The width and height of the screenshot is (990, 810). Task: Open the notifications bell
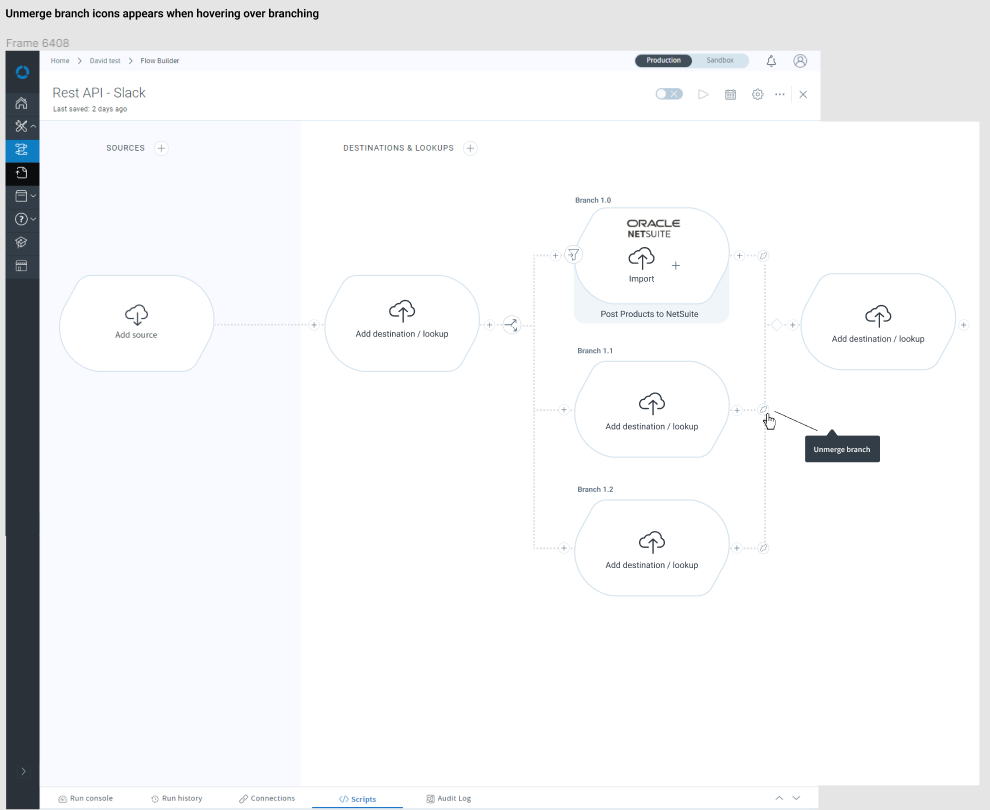[771, 61]
